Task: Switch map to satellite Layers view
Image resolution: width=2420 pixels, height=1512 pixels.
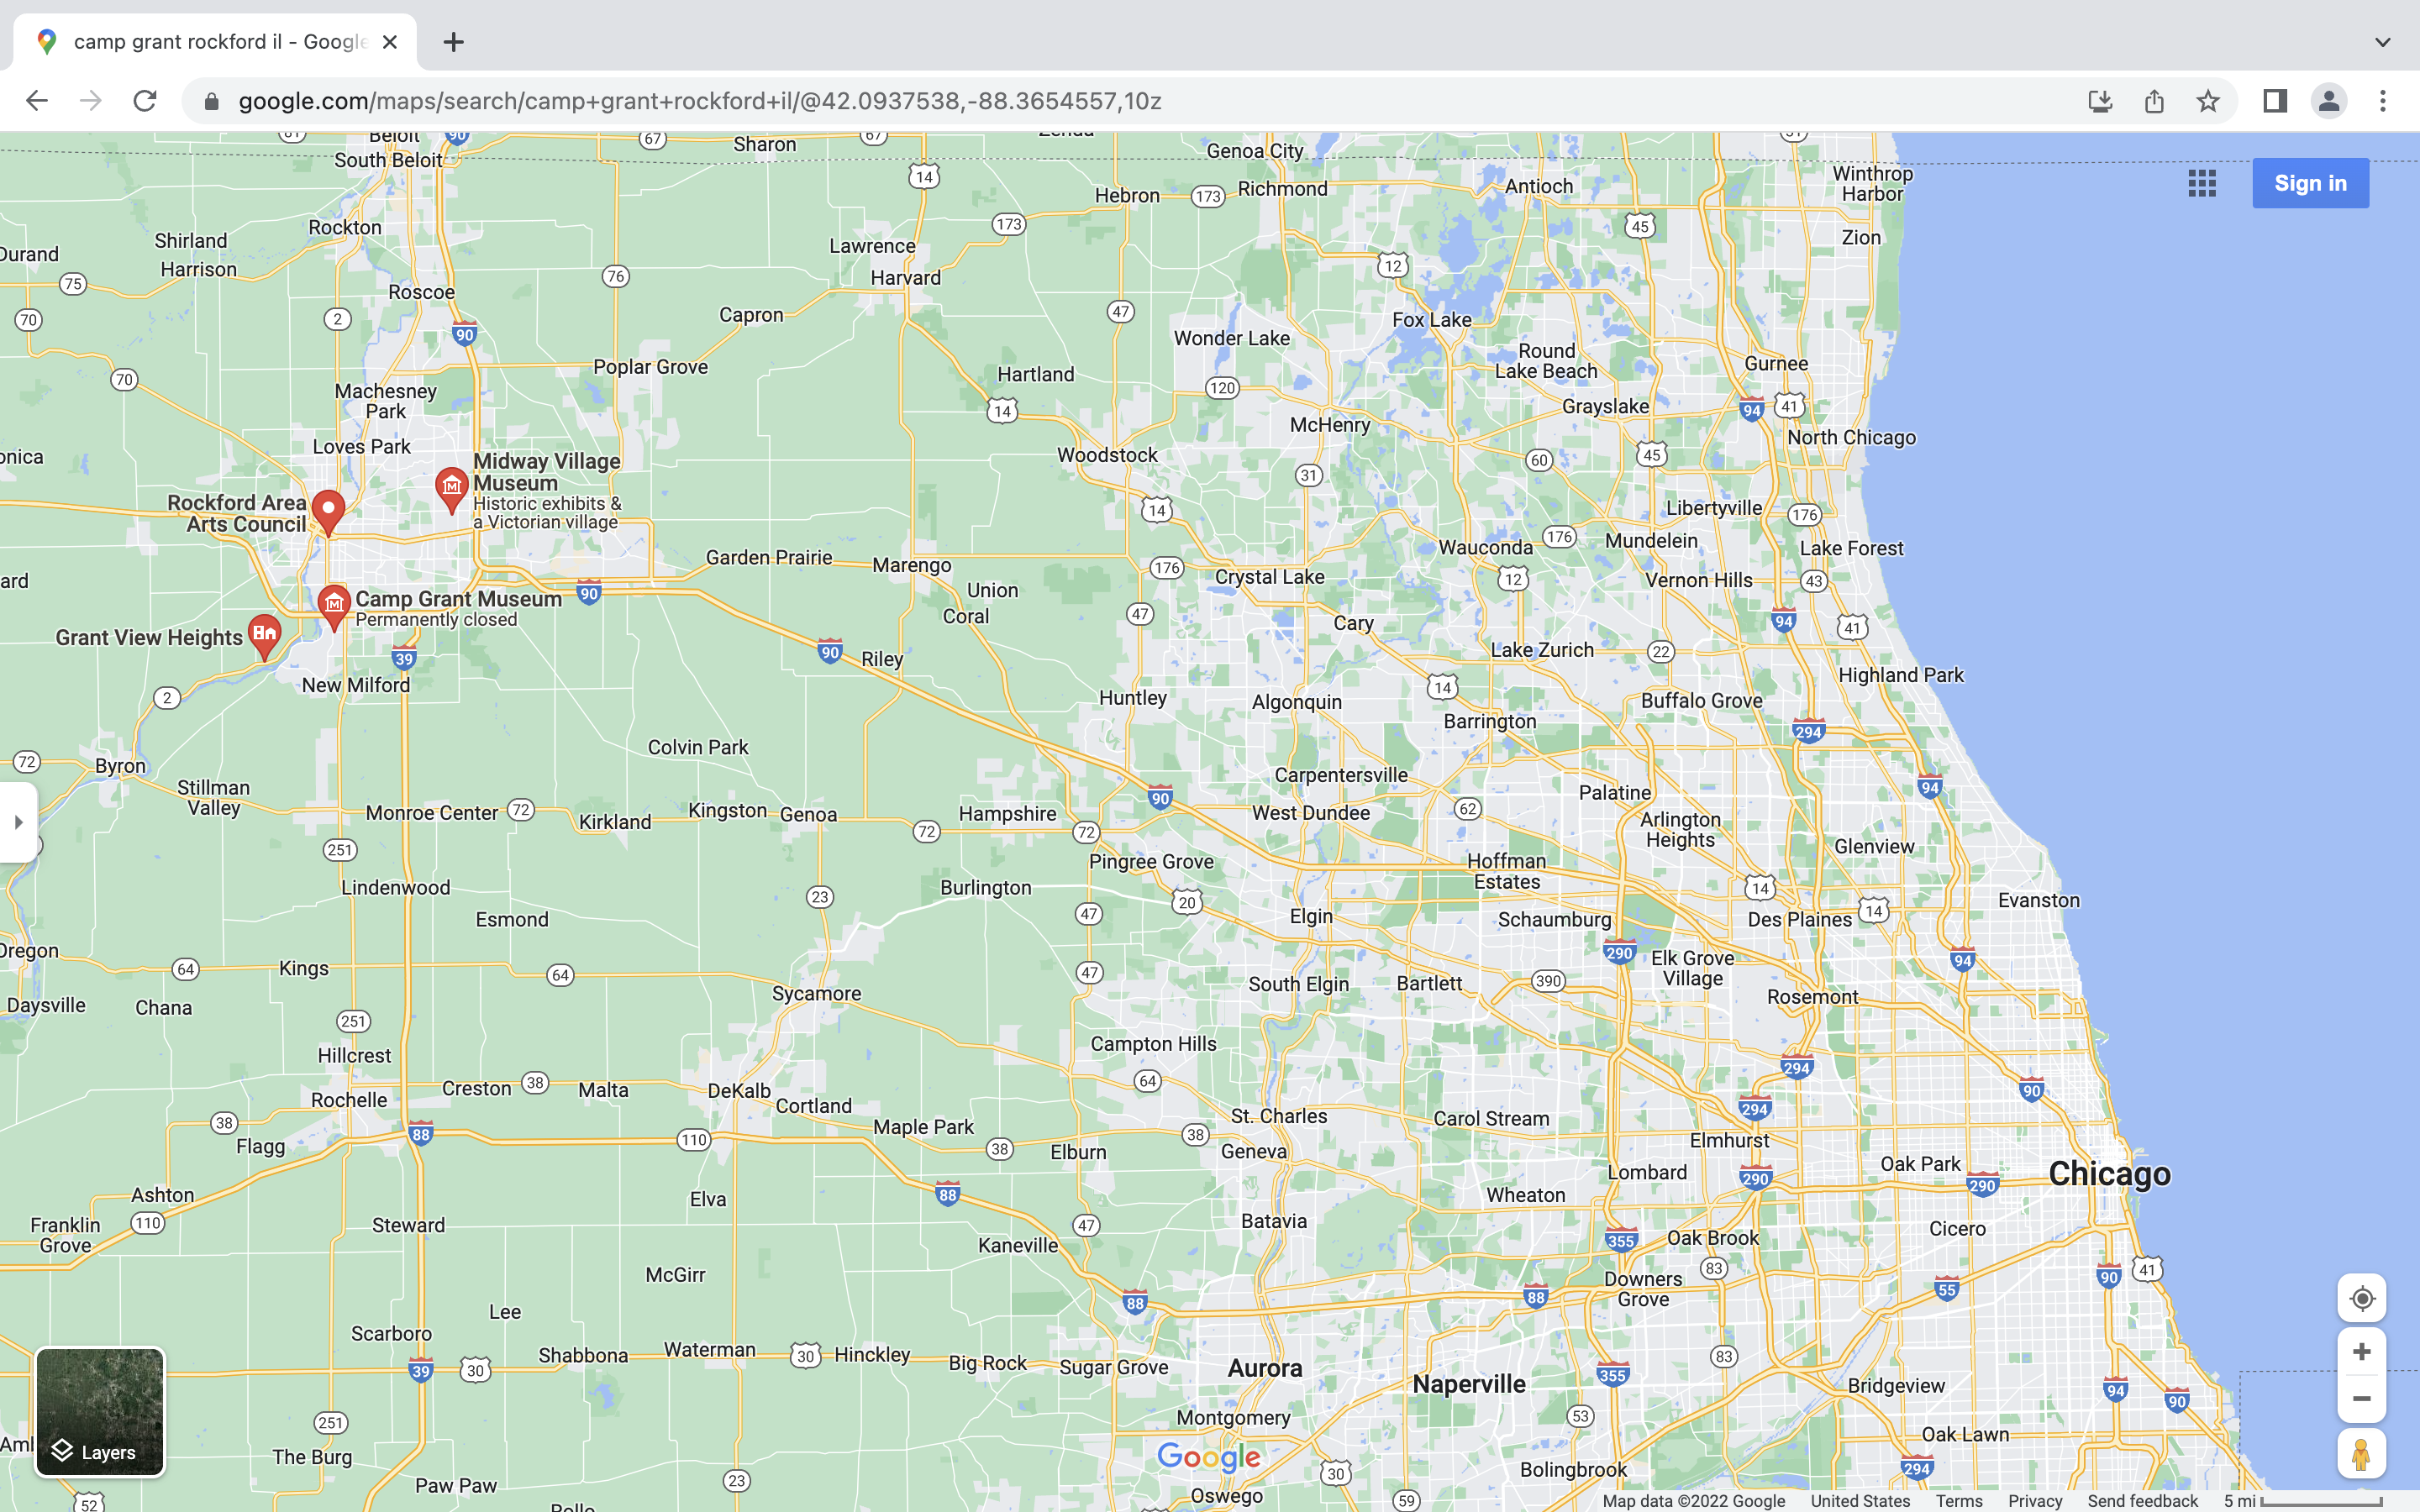Action: (x=100, y=1411)
